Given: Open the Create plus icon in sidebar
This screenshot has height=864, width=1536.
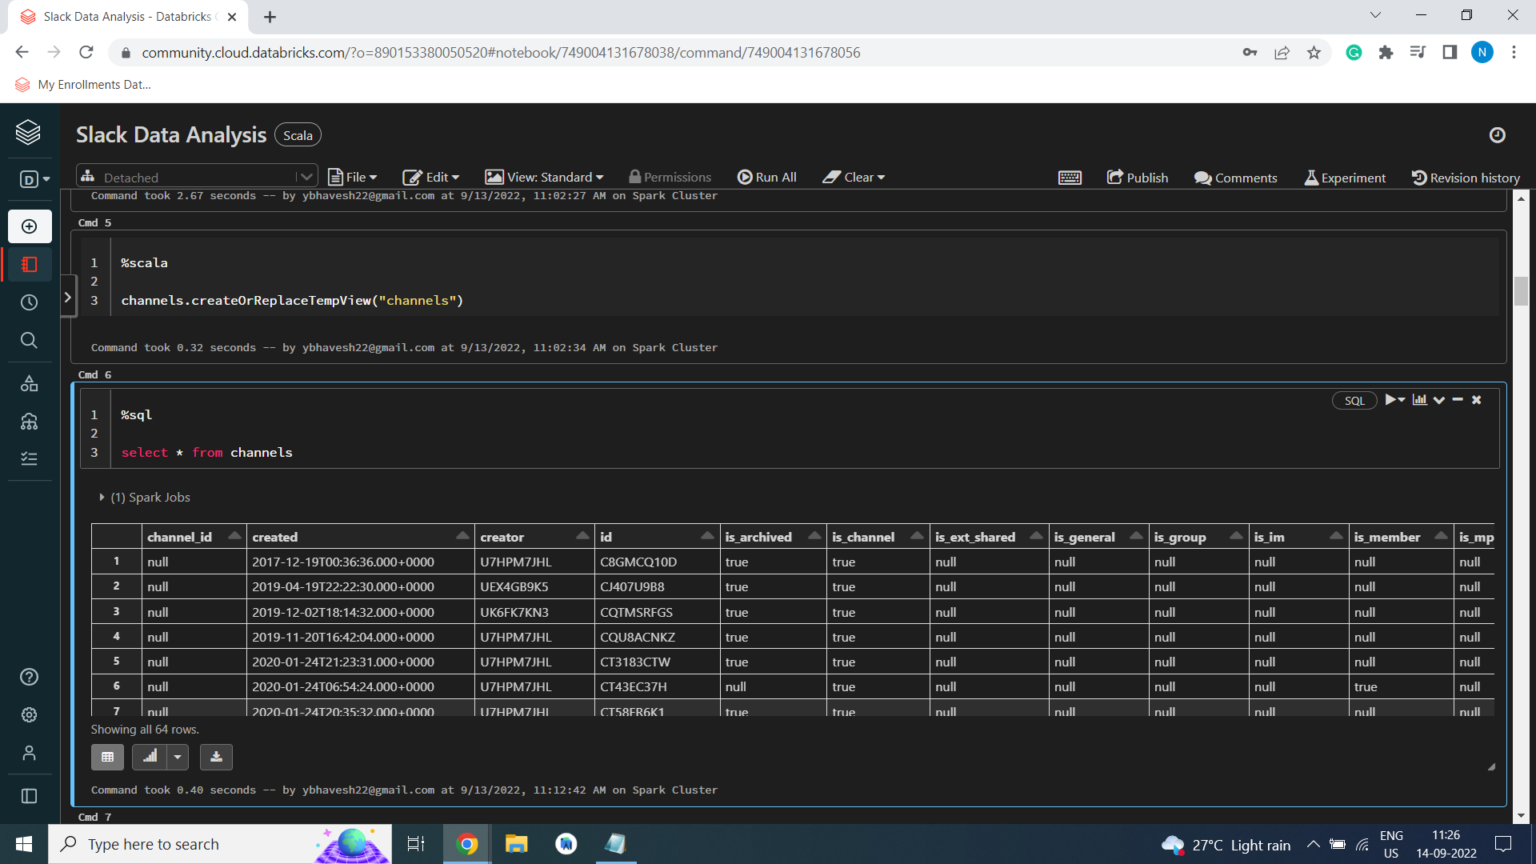Looking at the screenshot, I should [29, 227].
